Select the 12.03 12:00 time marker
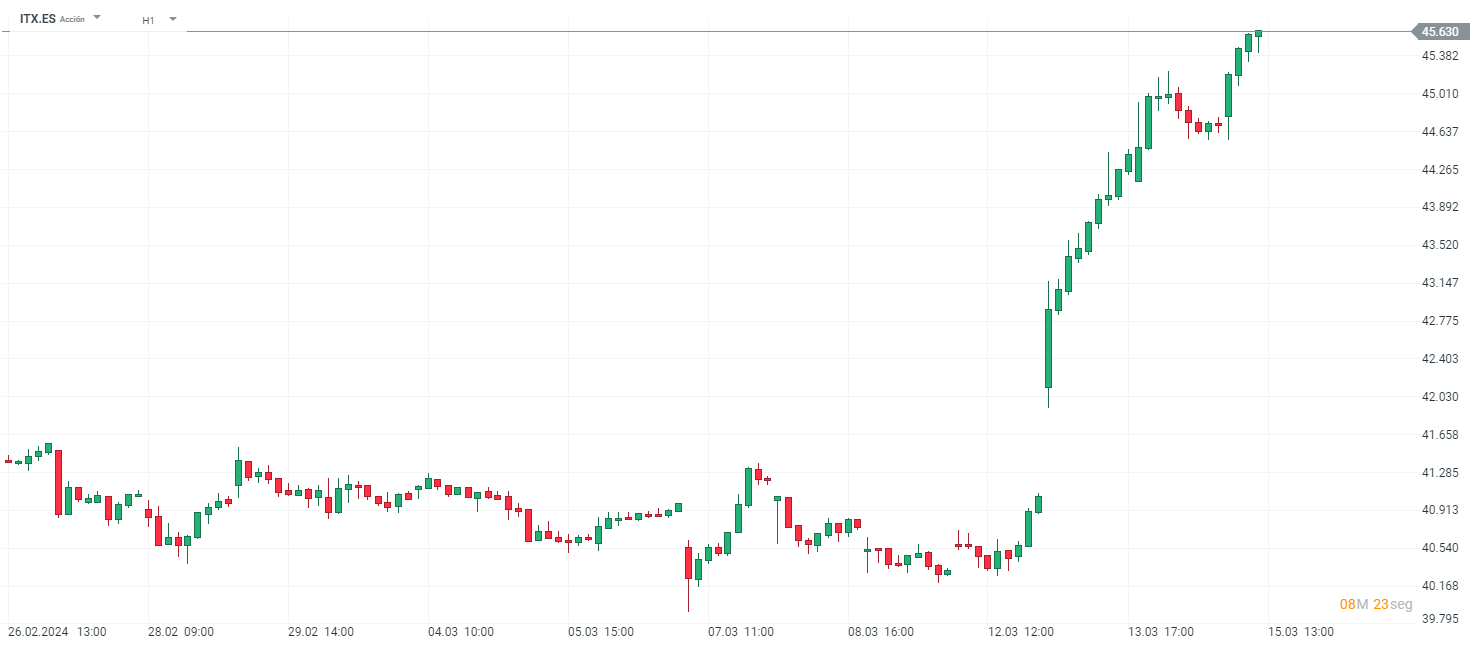Screen dimensions: 1482x649 (x=1021, y=632)
